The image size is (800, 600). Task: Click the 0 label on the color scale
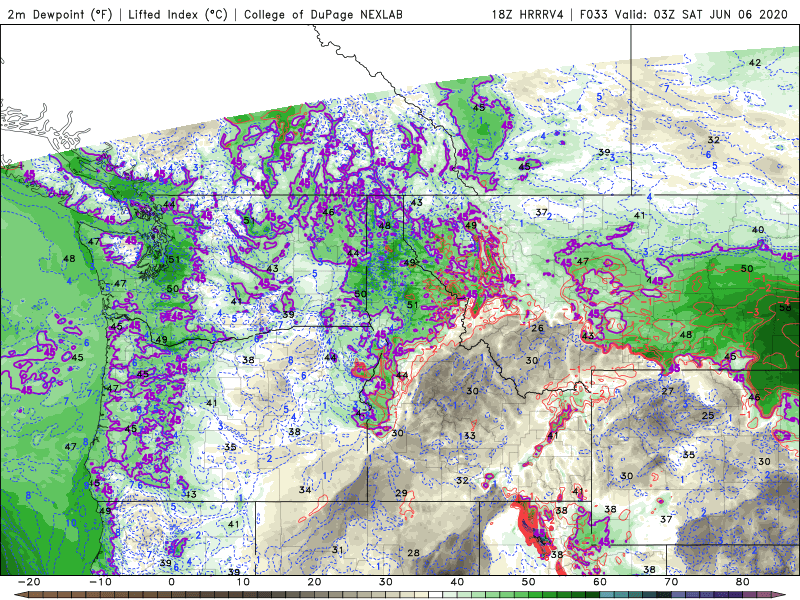pyautogui.click(x=171, y=582)
